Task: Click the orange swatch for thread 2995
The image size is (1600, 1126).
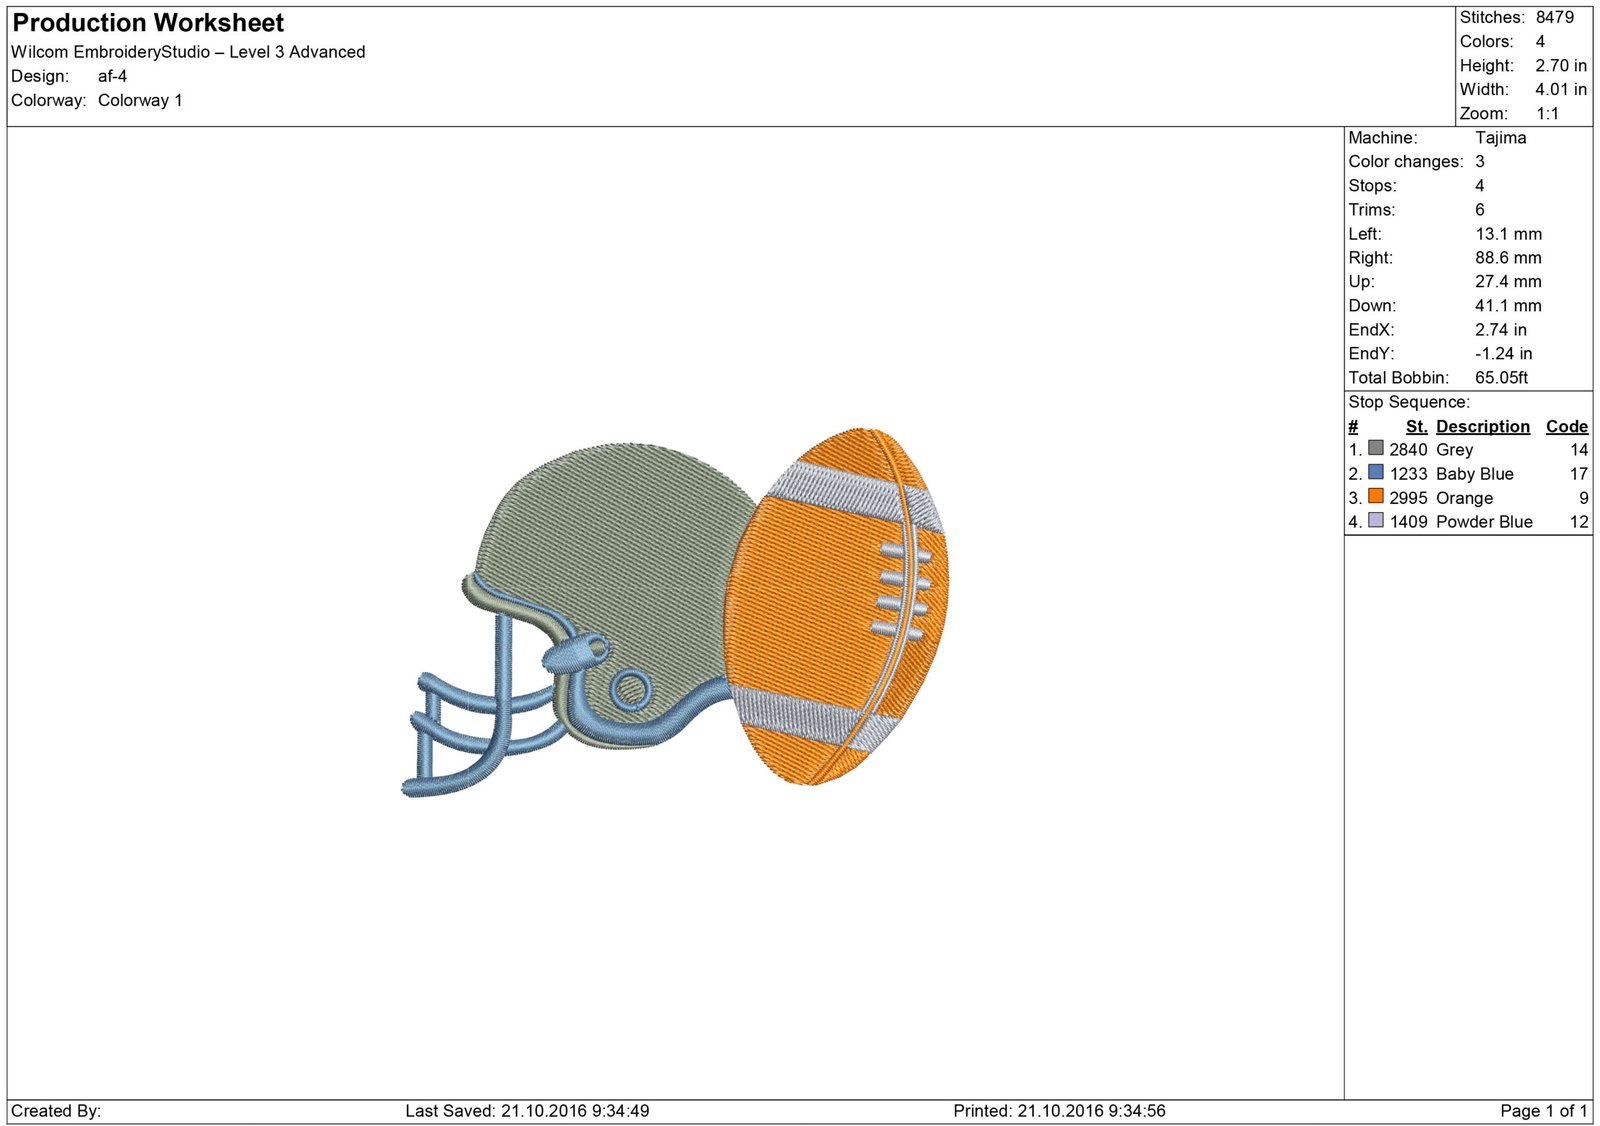Action: 1376,496
